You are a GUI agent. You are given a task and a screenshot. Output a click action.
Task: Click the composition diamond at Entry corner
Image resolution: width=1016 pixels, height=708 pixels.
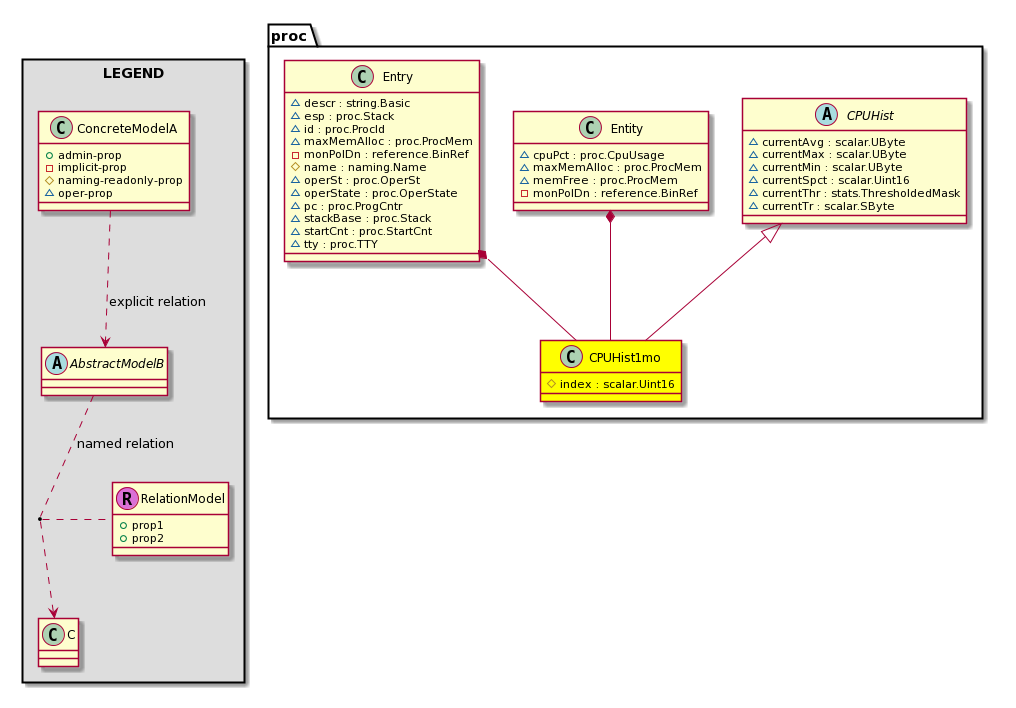[x=482, y=255]
